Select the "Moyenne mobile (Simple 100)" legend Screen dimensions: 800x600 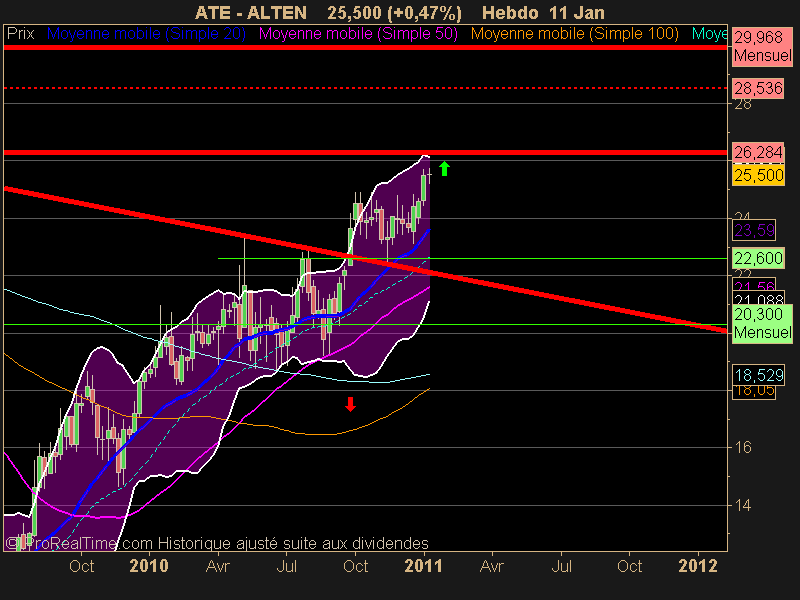(575, 34)
